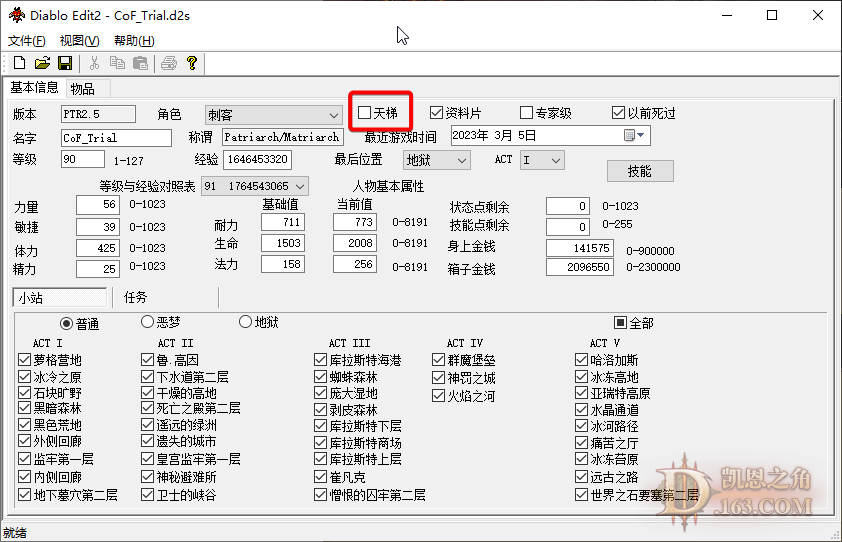The height and width of the screenshot is (542, 842).
Task: Uncheck the 鲁.高因 waypoint
Action: coord(147,359)
